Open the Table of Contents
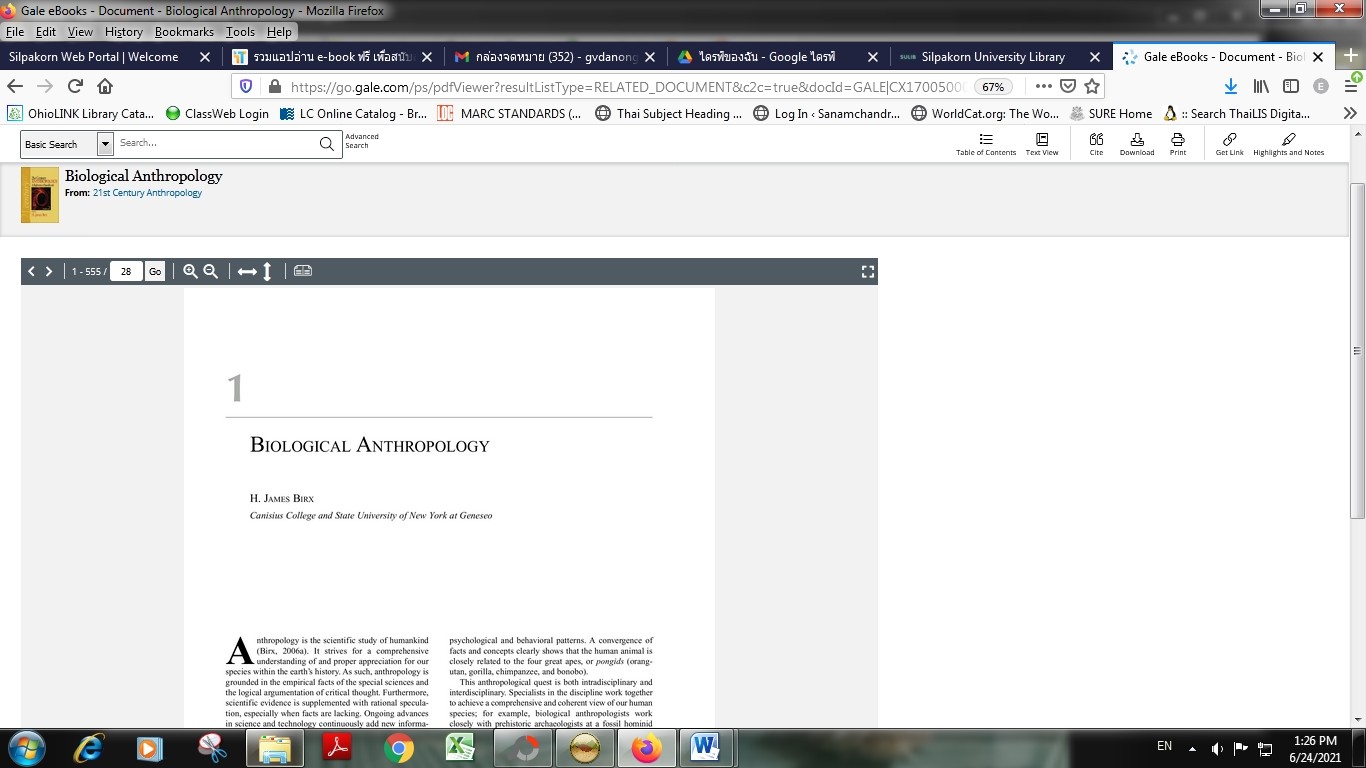Image resolution: width=1366 pixels, height=768 pixels. [x=985, y=144]
